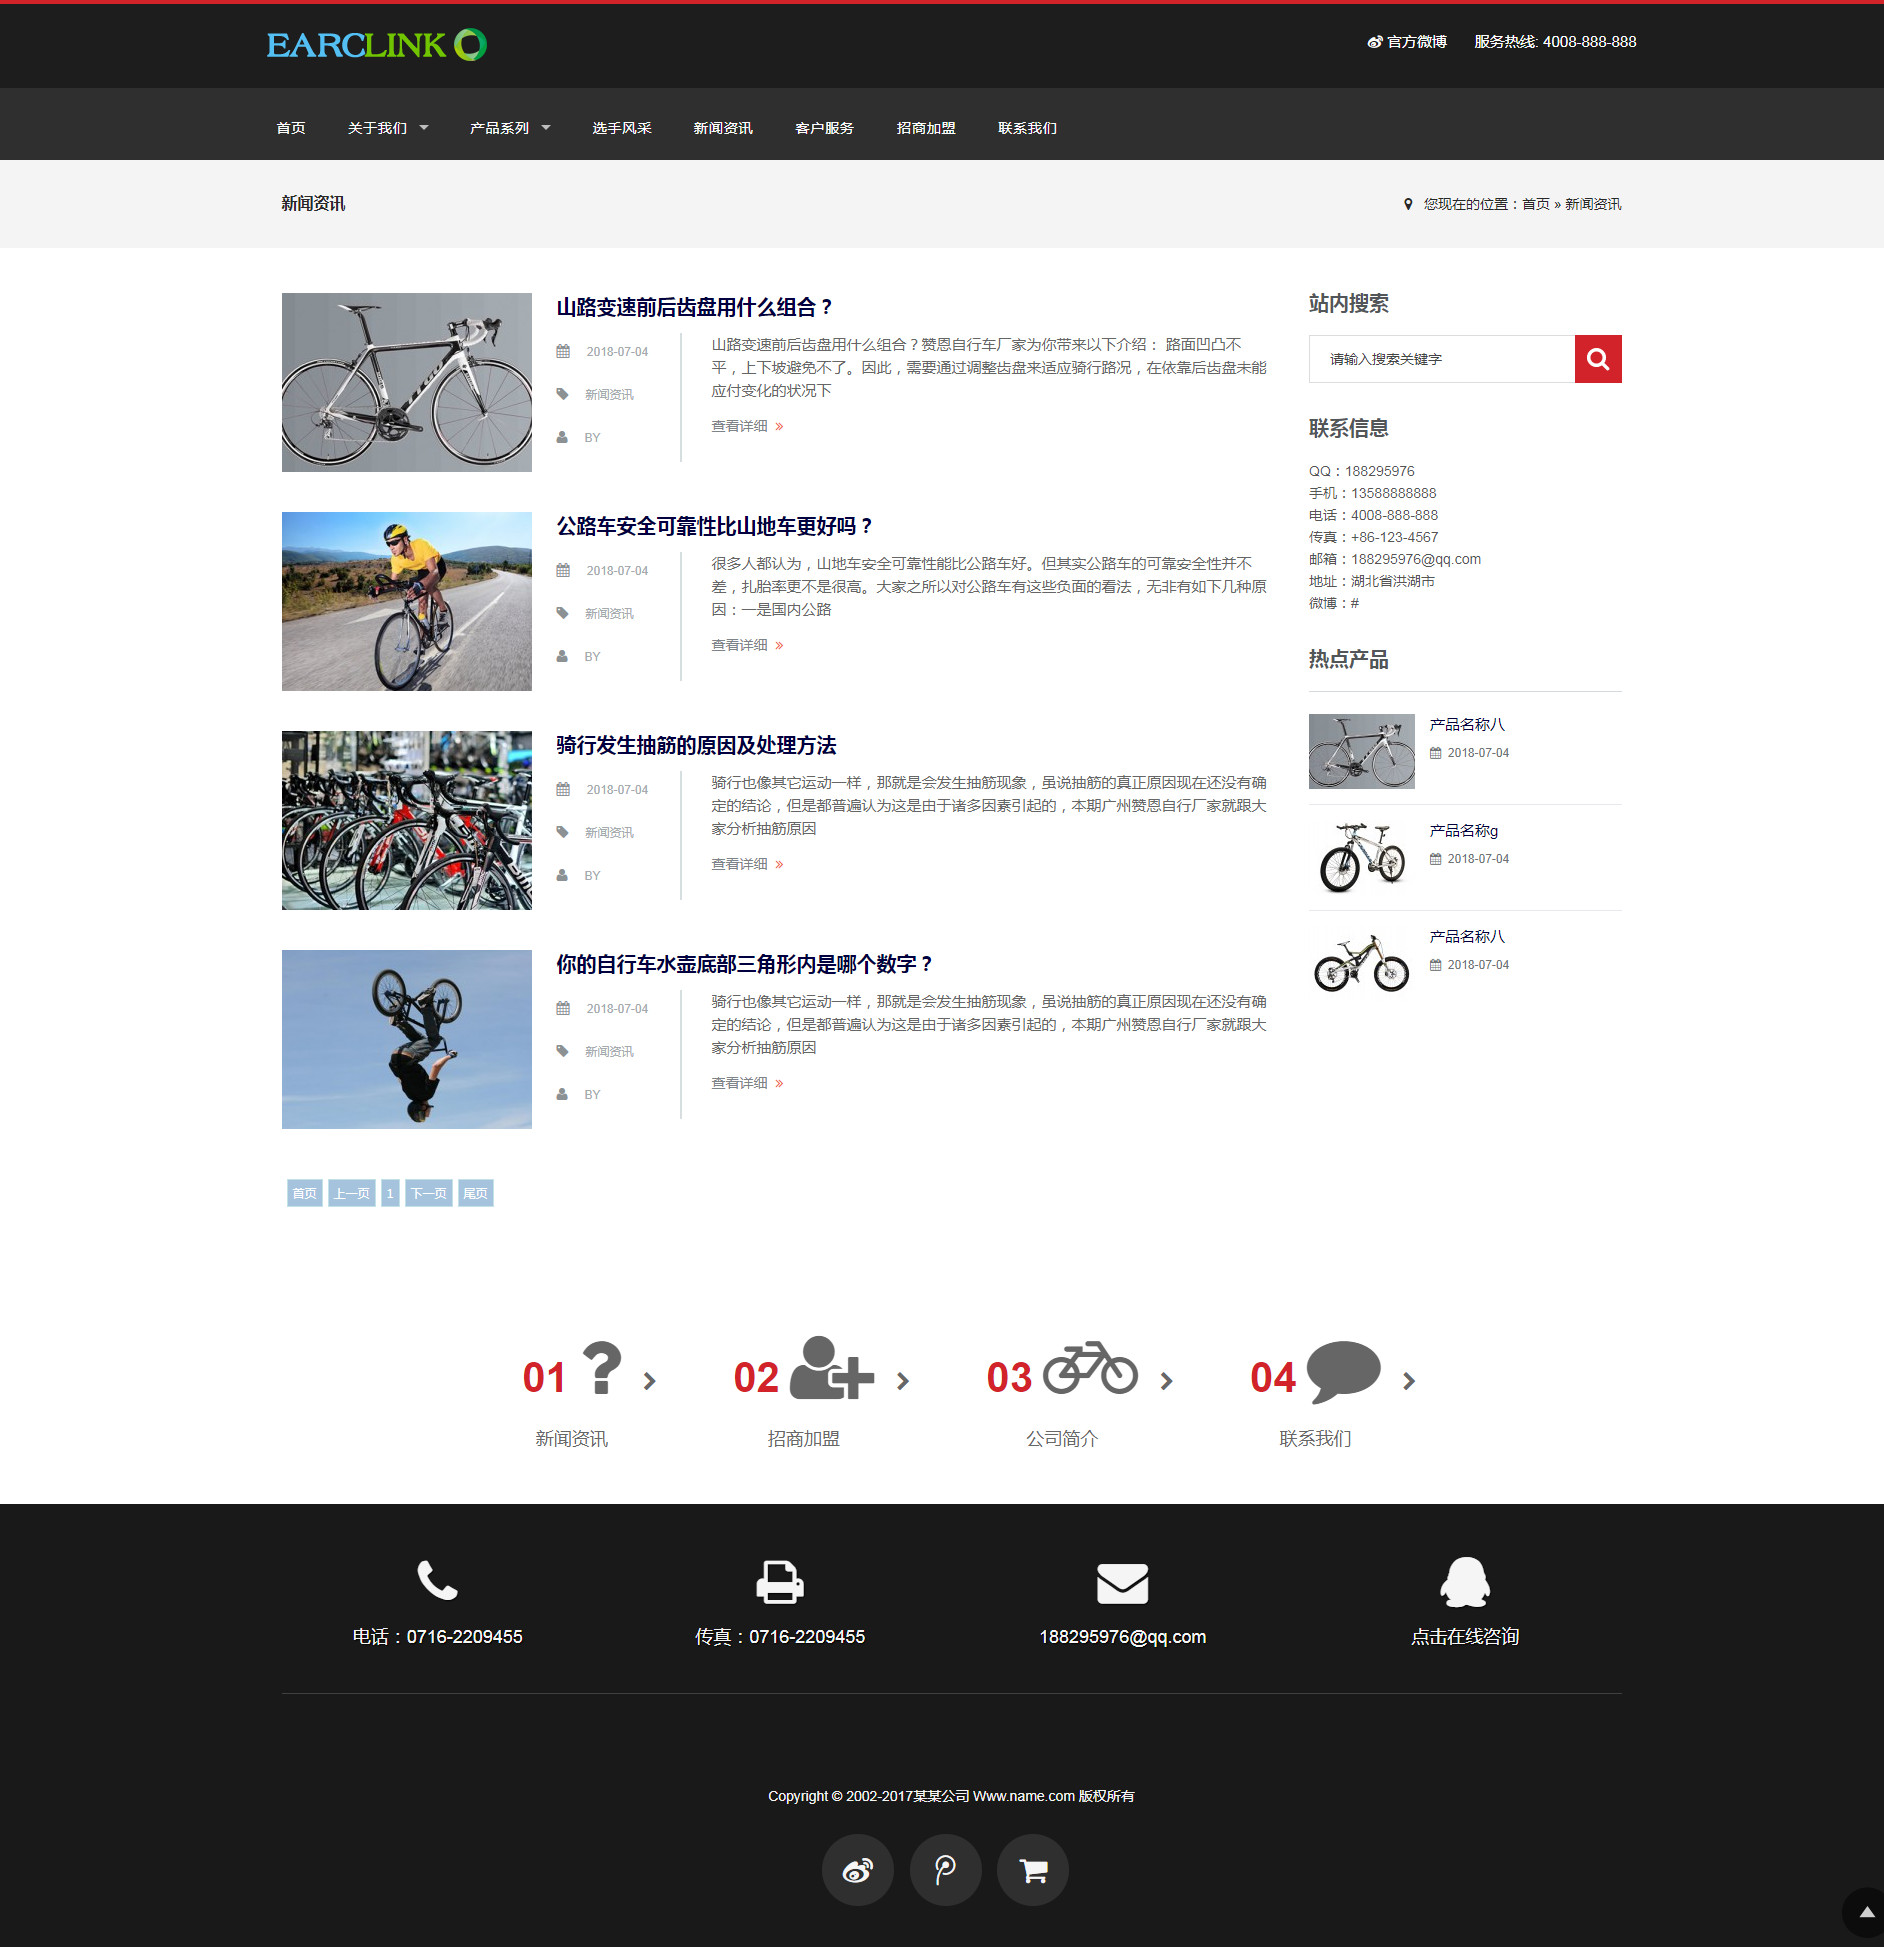Click the 下一页 pagination button
1884x1947 pixels.
coord(428,1193)
